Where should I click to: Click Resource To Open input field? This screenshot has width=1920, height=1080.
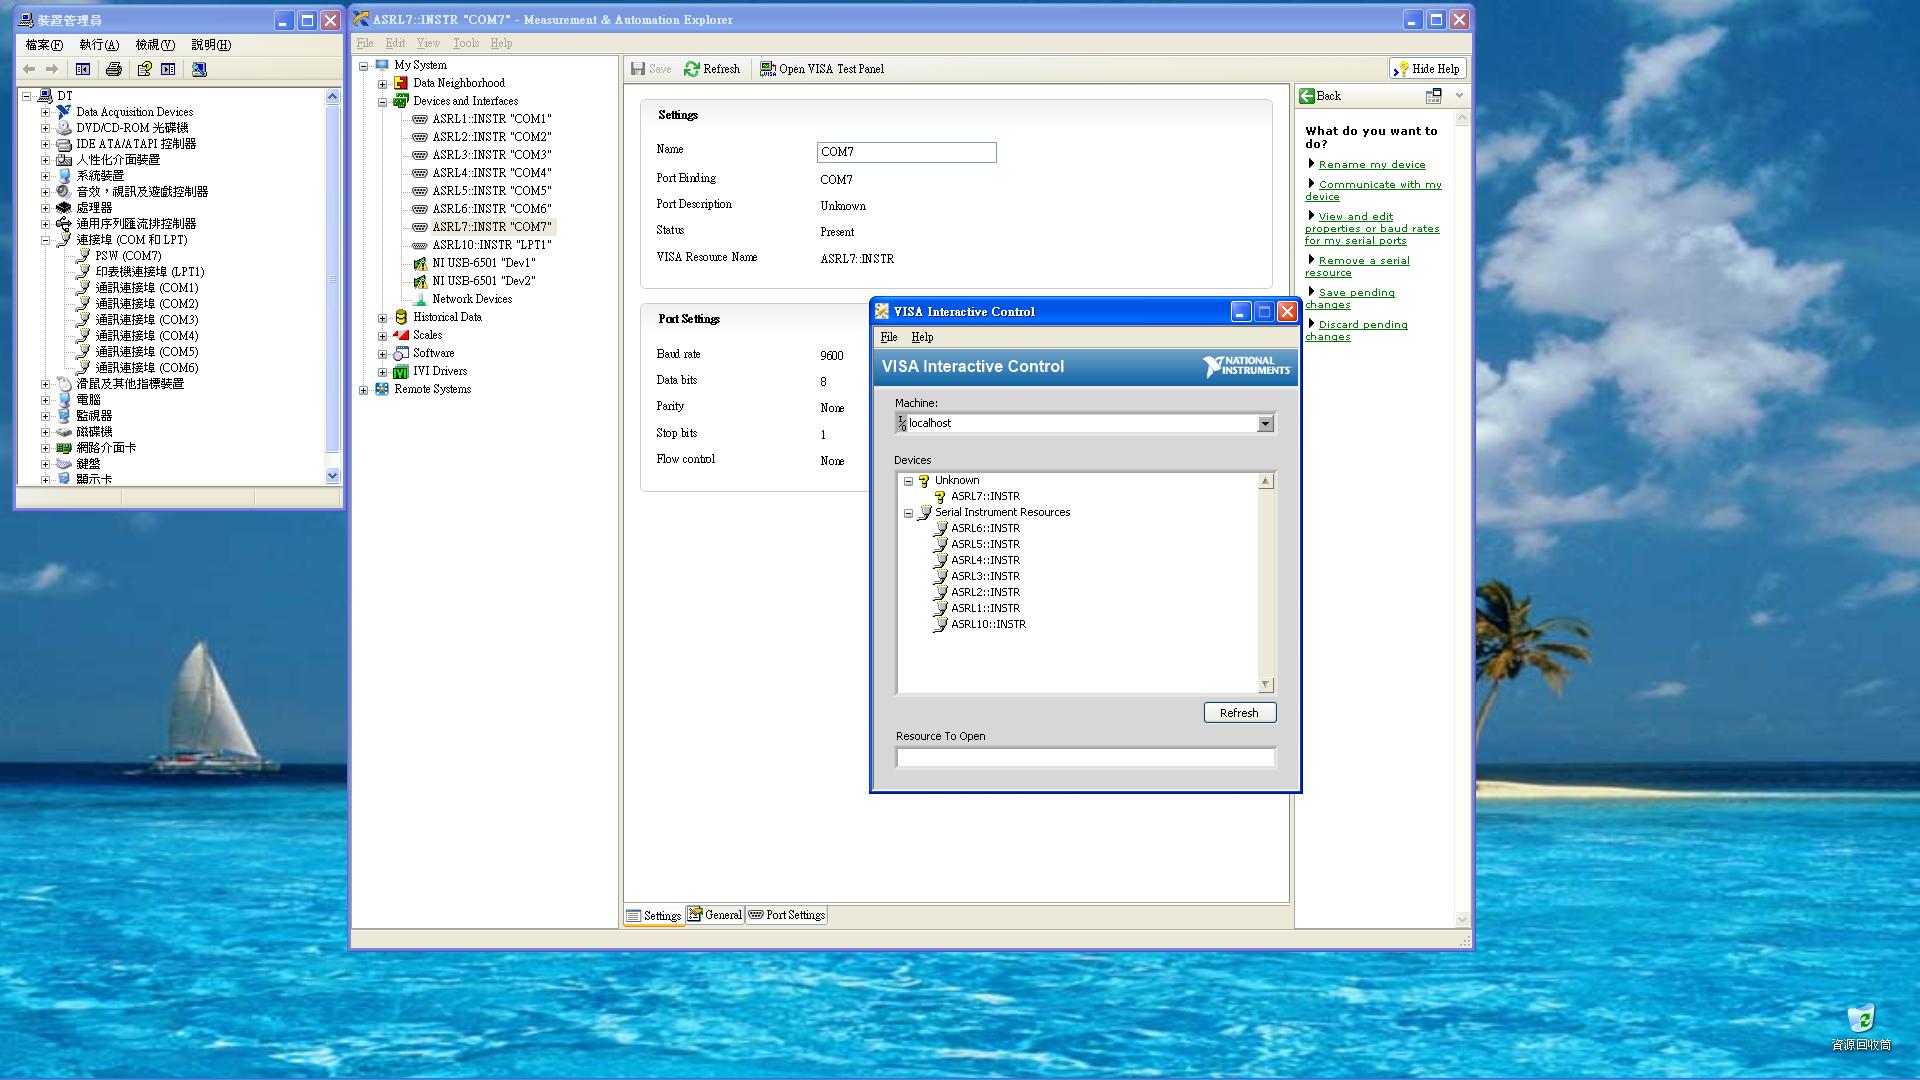click(1085, 758)
